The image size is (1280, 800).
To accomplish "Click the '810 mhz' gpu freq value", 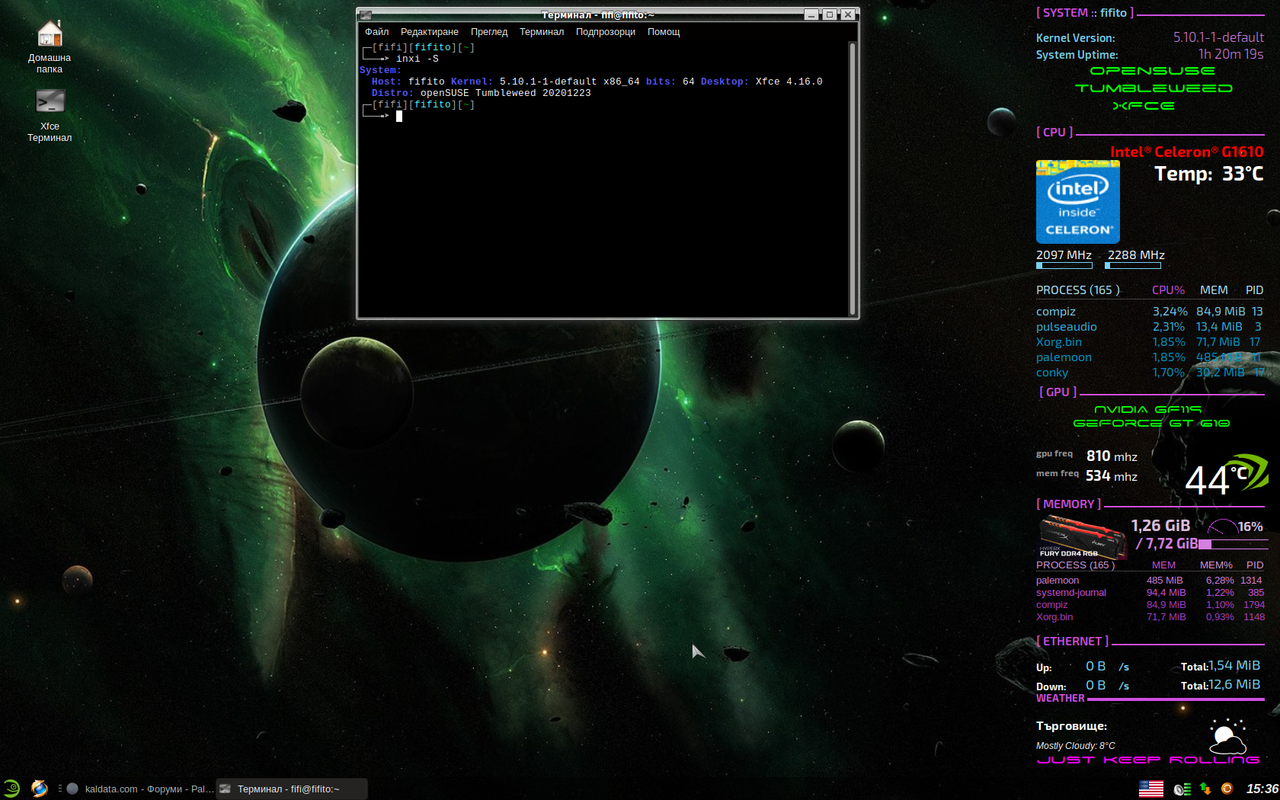I will pos(1112,456).
